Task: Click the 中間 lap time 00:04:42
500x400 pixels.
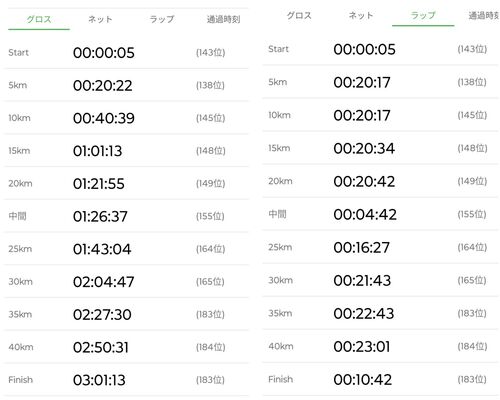Action: coord(365,215)
